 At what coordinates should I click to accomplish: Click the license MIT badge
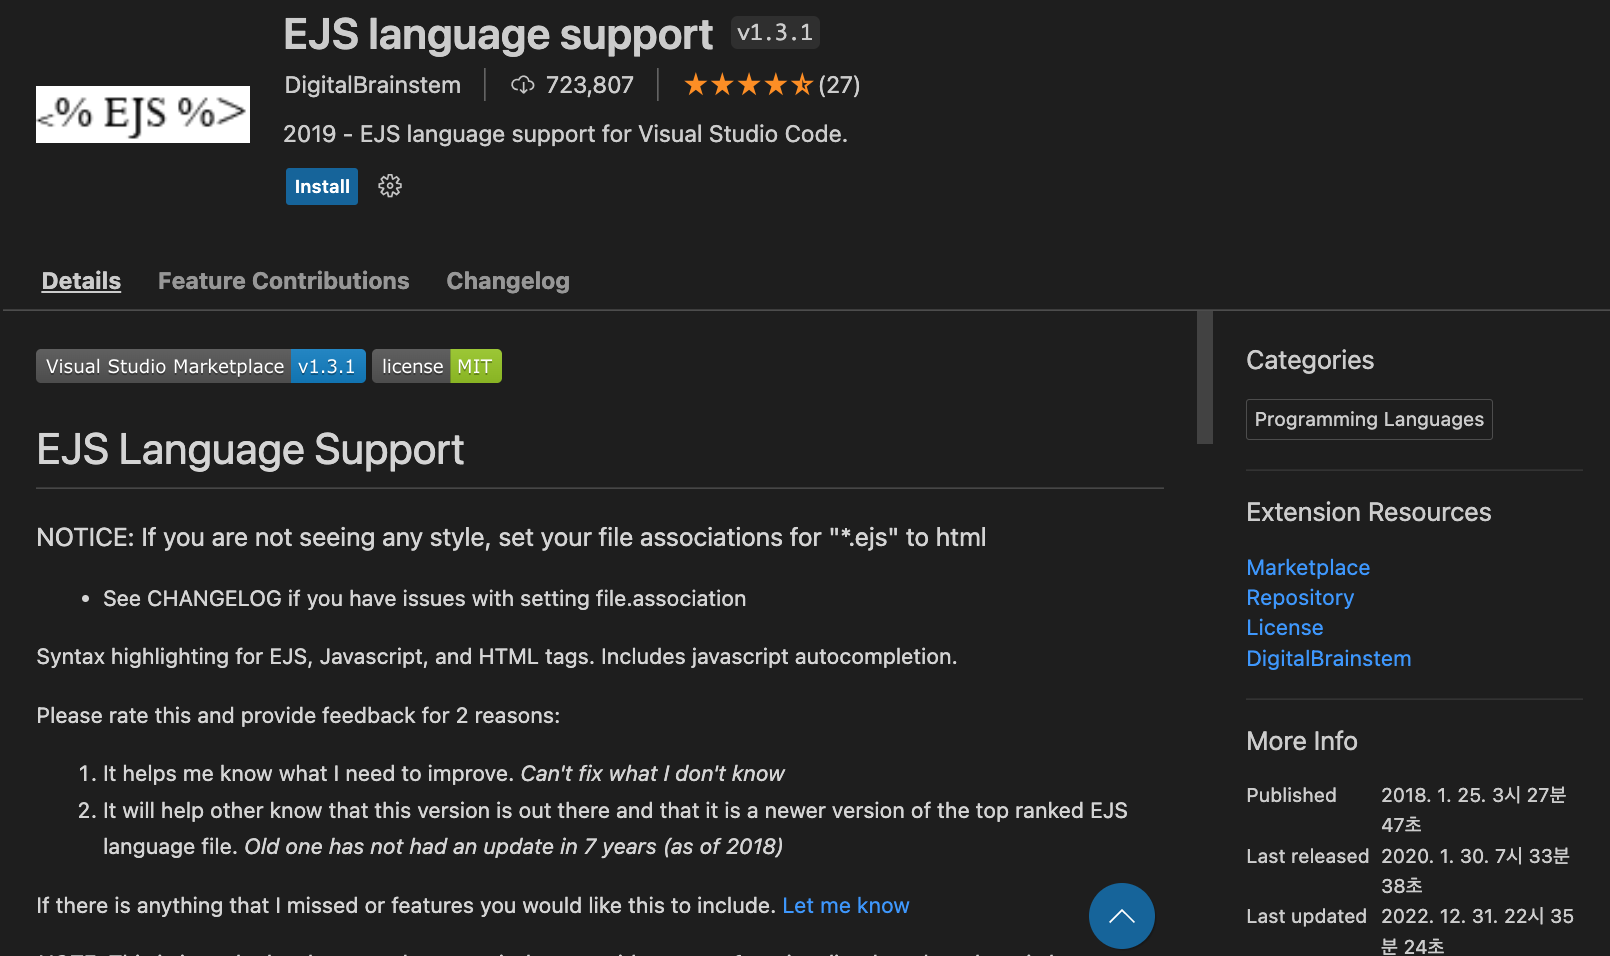click(x=437, y=366)
